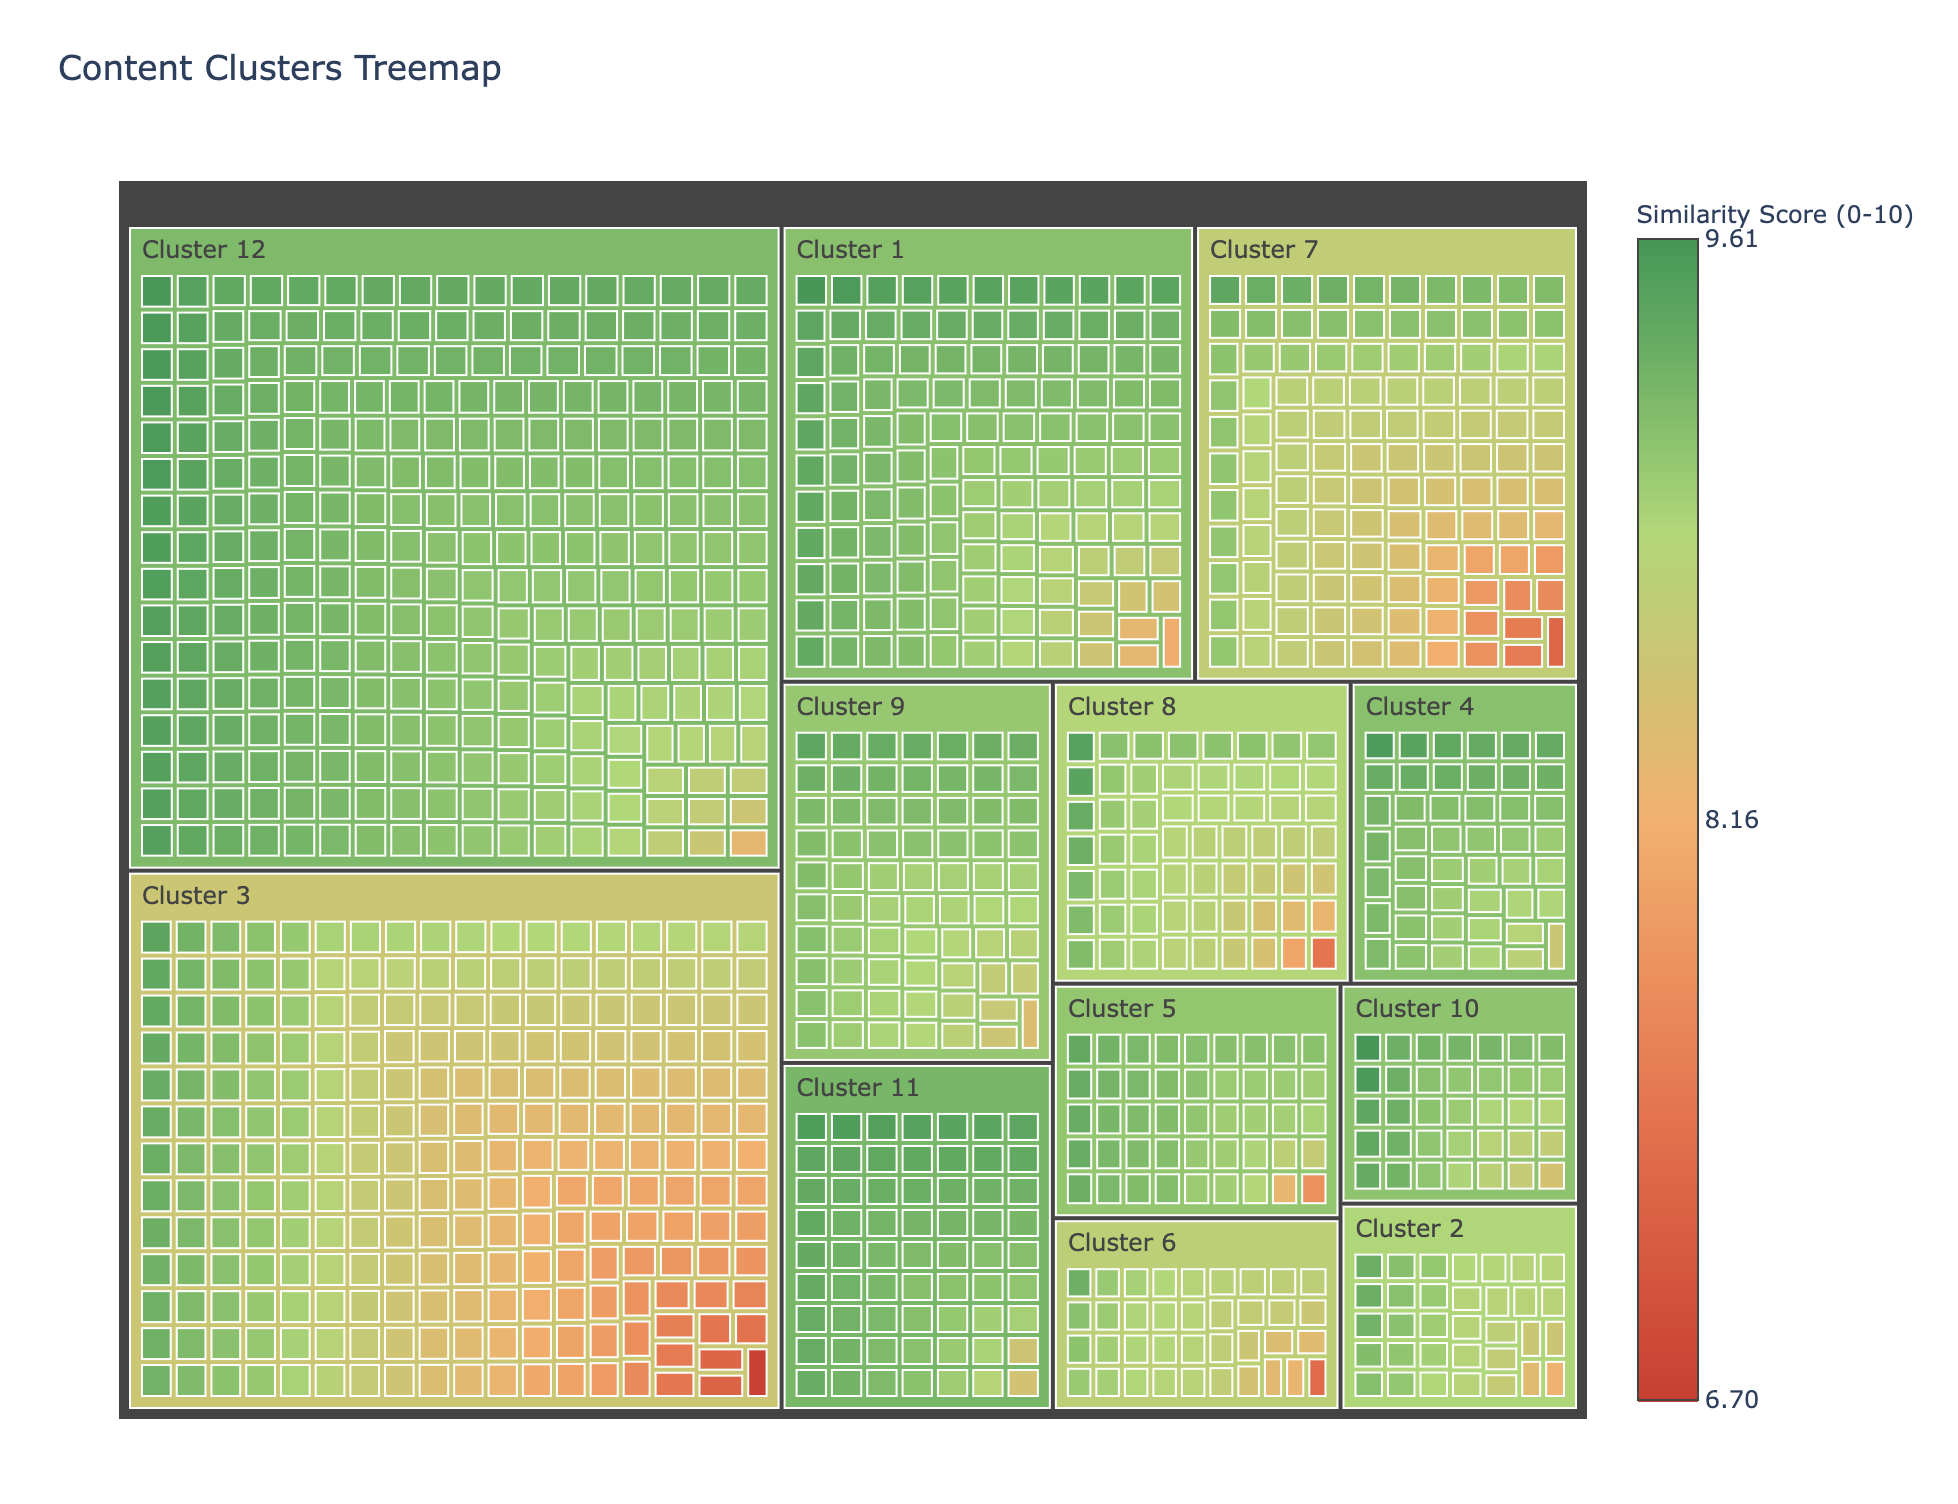Click the chart title Content Clusters Treemap
The image size is (1958, 1504).
(x=280, y=68)
